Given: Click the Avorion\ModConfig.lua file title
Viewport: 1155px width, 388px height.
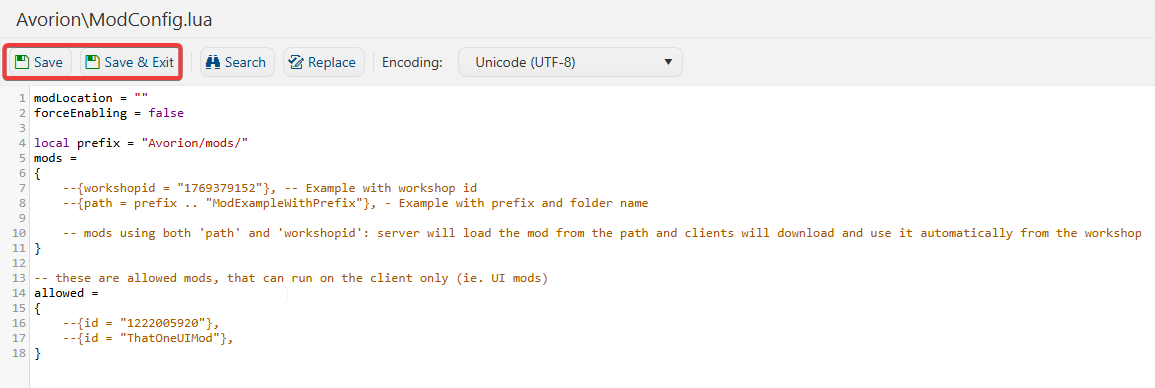Looking at the screenshot, I should click(114, 20).
